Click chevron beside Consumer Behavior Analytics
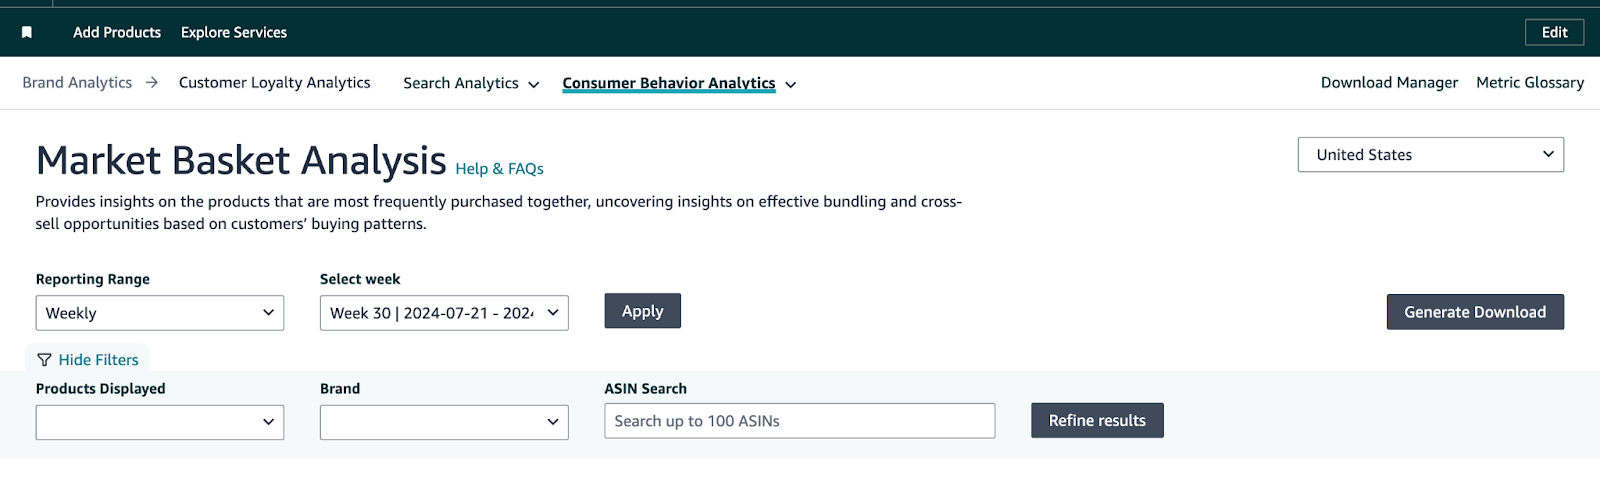The height and width of the screenshot is (480, 1600). tap(791, 85)
